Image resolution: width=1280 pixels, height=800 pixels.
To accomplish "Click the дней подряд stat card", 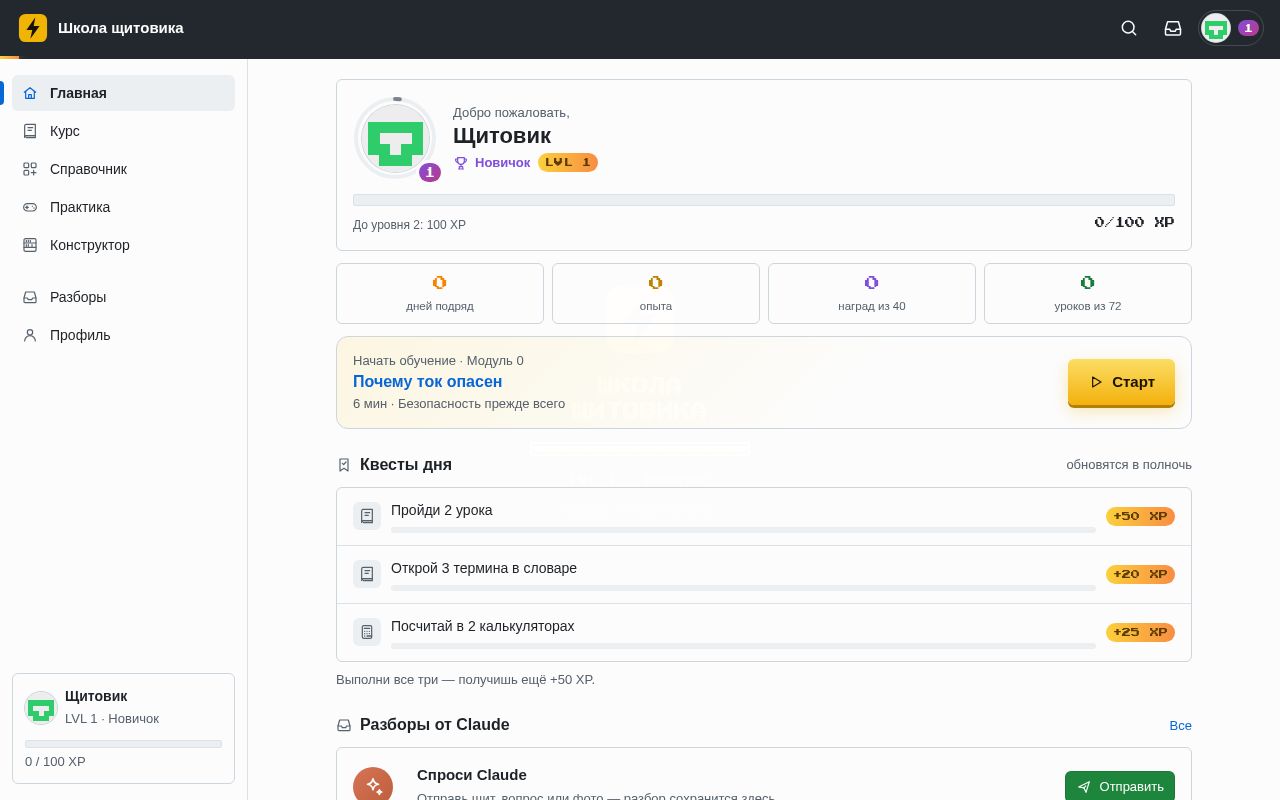I will click(440, 294).
